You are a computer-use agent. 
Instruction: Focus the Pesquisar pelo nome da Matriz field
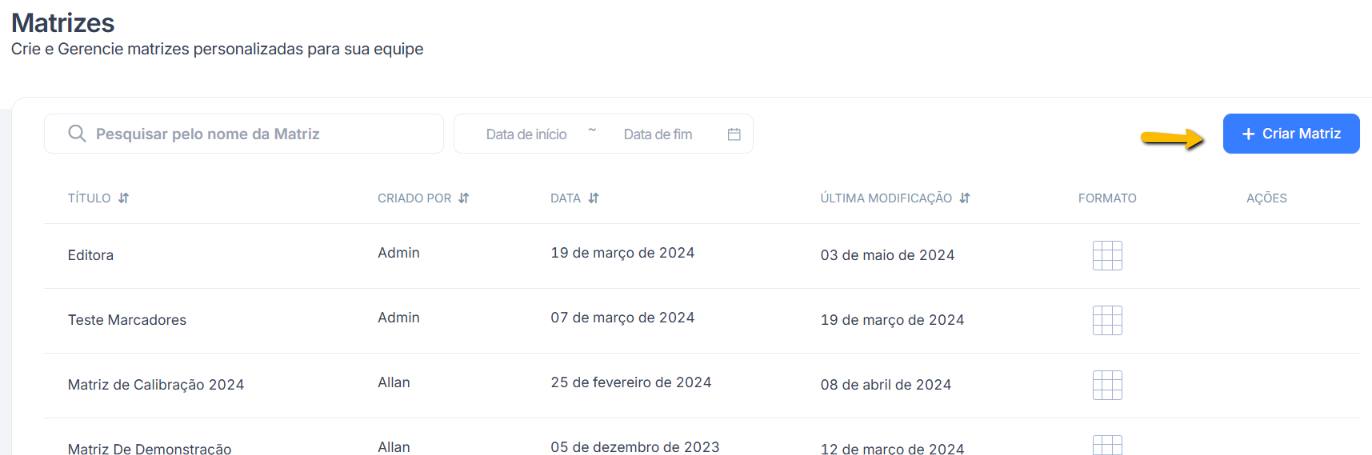click(260, 134)
